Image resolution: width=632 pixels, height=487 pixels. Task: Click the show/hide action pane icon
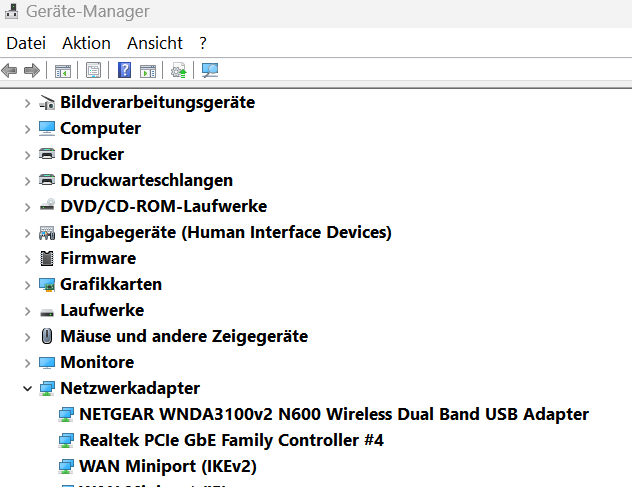[x=148, y=71]
